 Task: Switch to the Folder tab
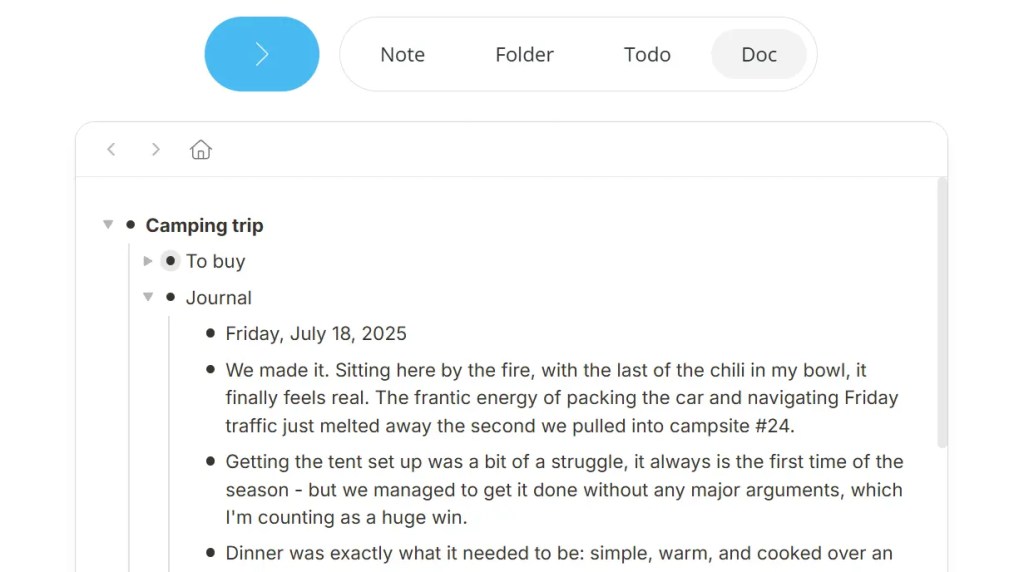point(524,54)
